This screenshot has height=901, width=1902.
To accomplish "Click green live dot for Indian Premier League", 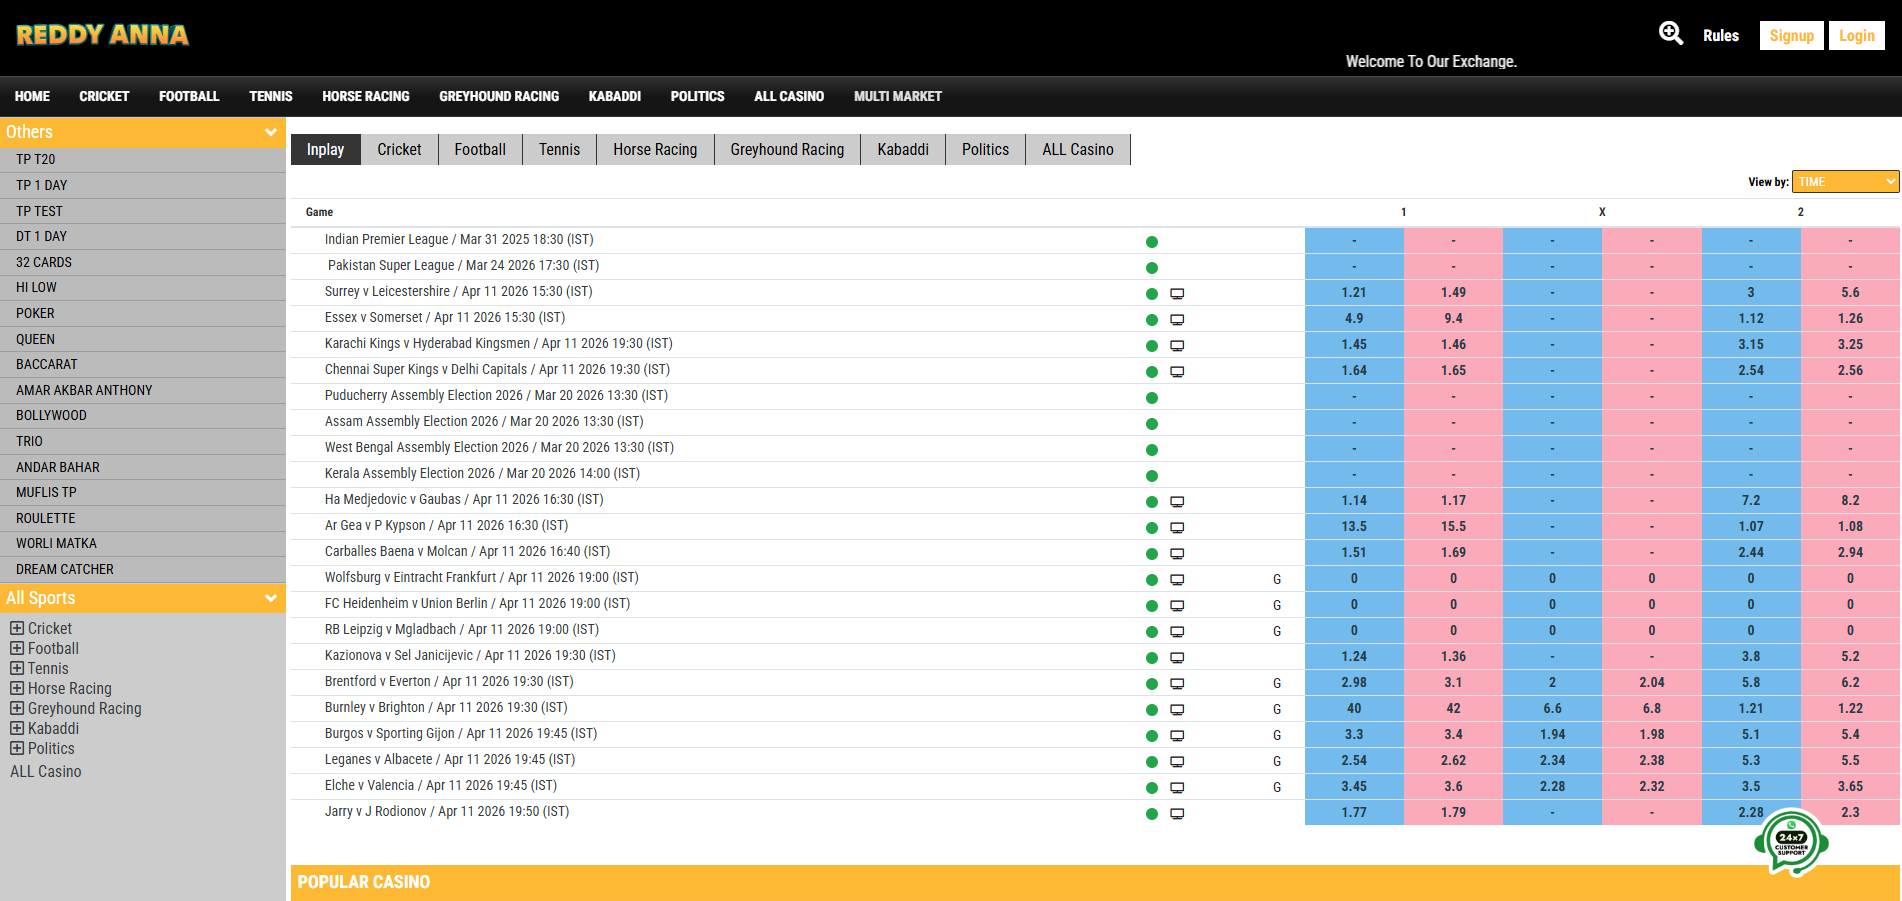I will coord(1152,241).
